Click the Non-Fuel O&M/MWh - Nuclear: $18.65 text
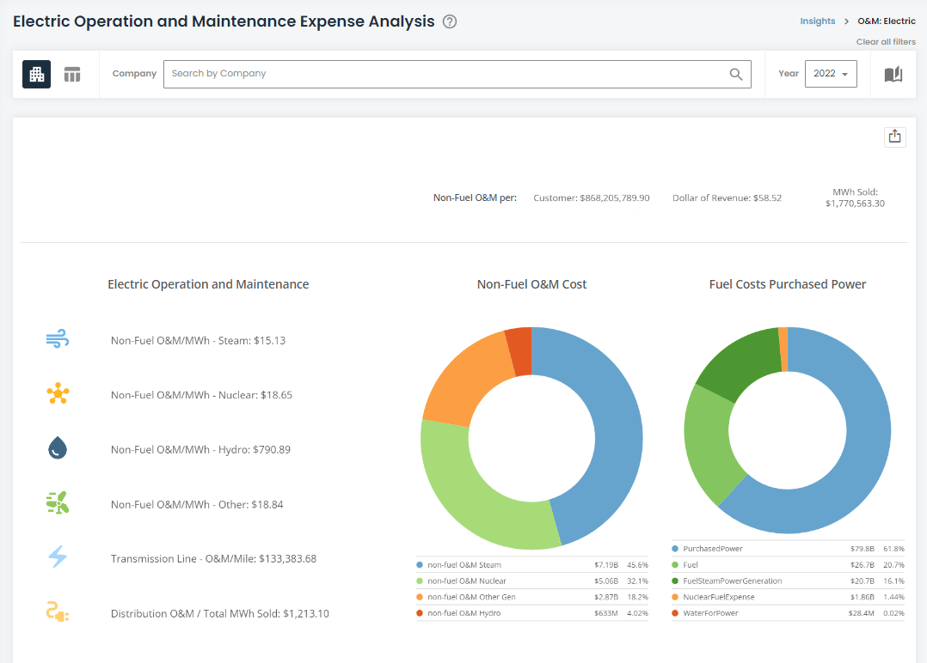The height and width of the screenshot is (663, 927). click(202, 395)
